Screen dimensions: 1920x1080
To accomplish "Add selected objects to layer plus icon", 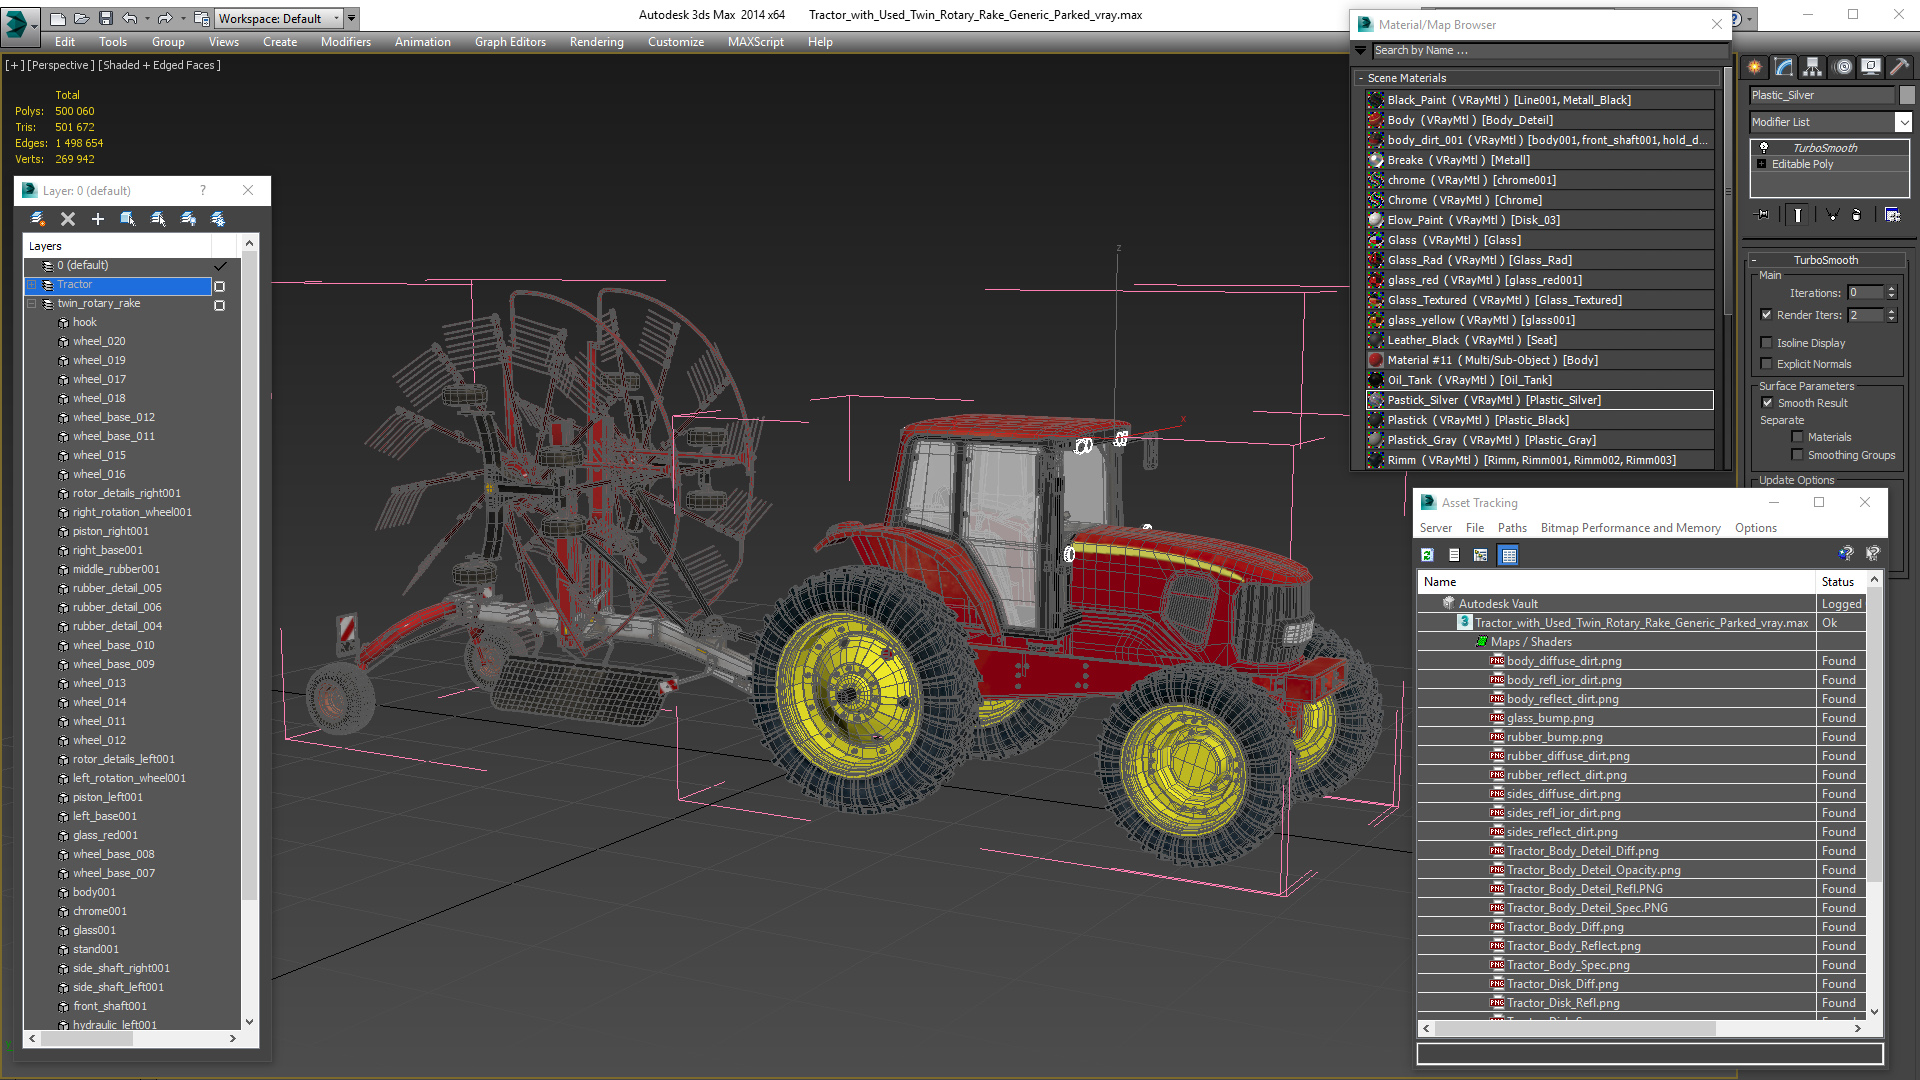I will 98,219.
